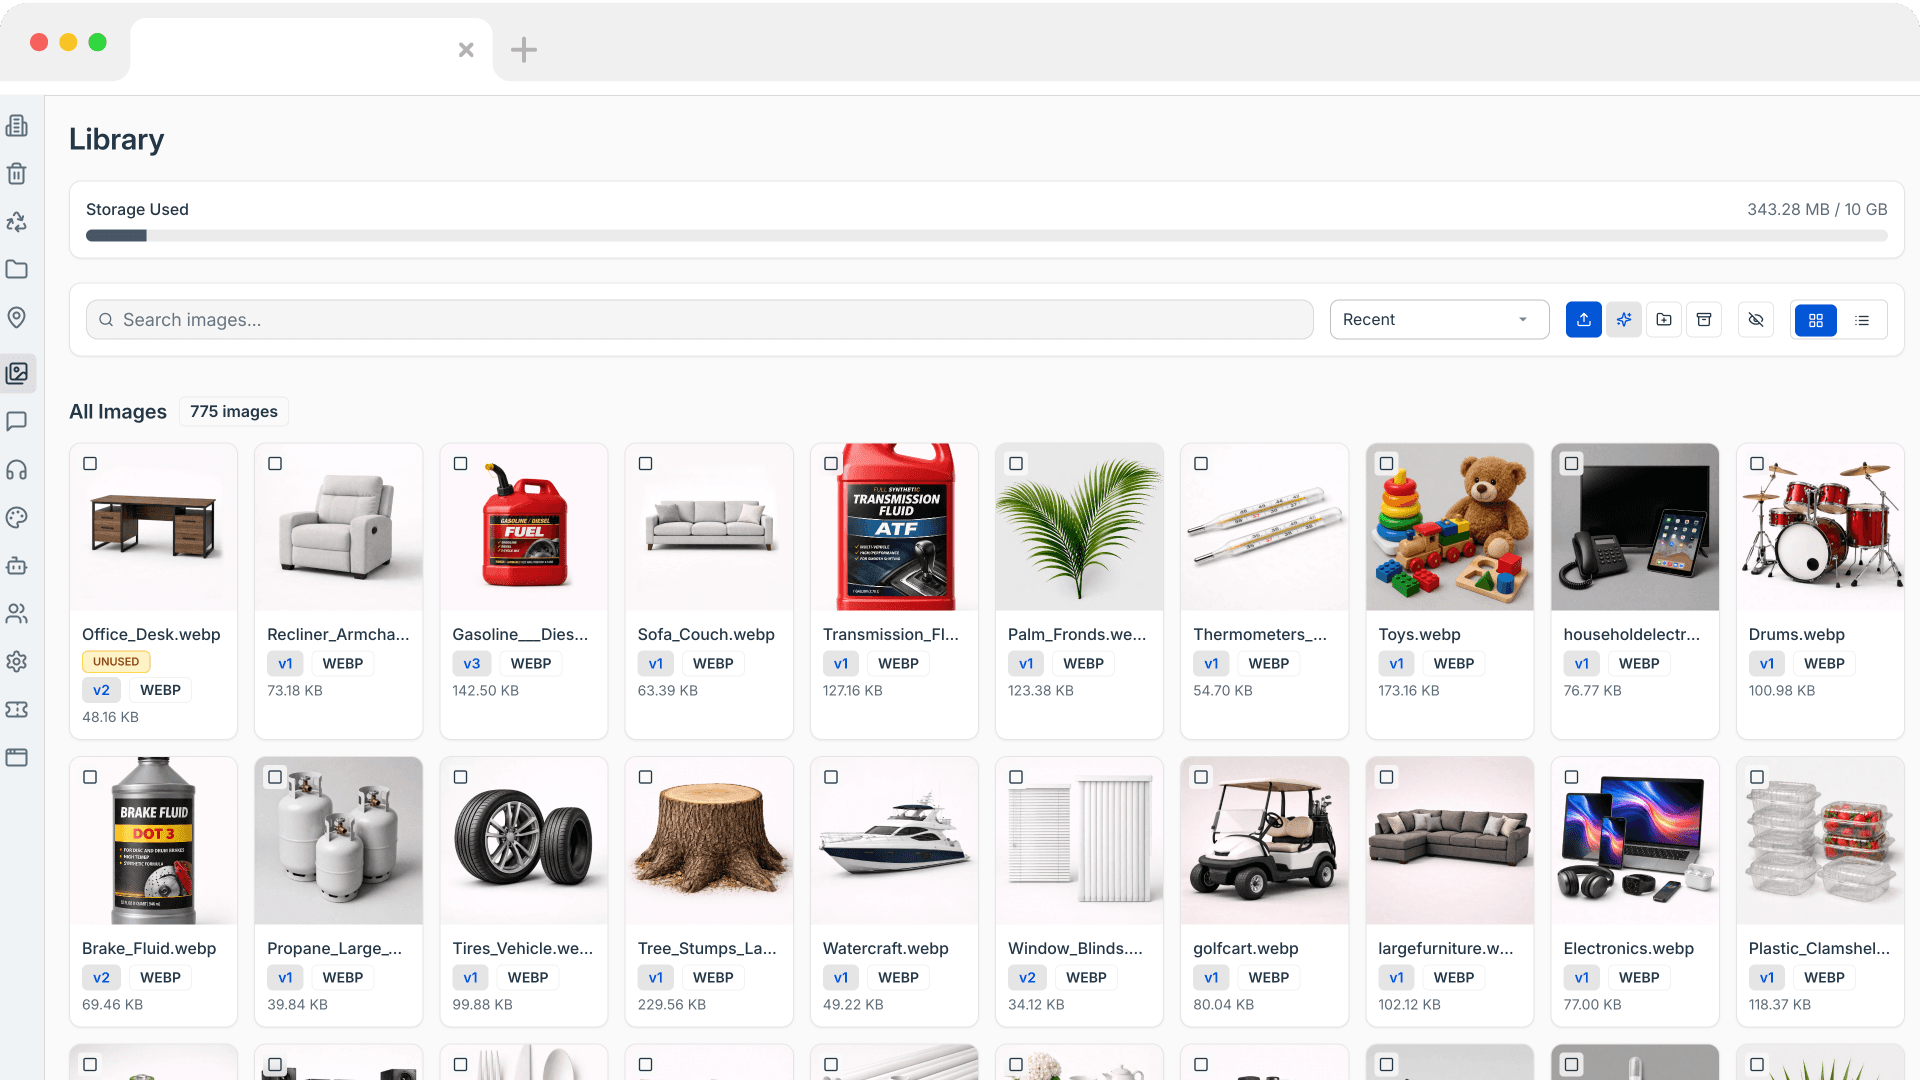Open a new browser tab

pyautogui.click(x=524, y=50)
